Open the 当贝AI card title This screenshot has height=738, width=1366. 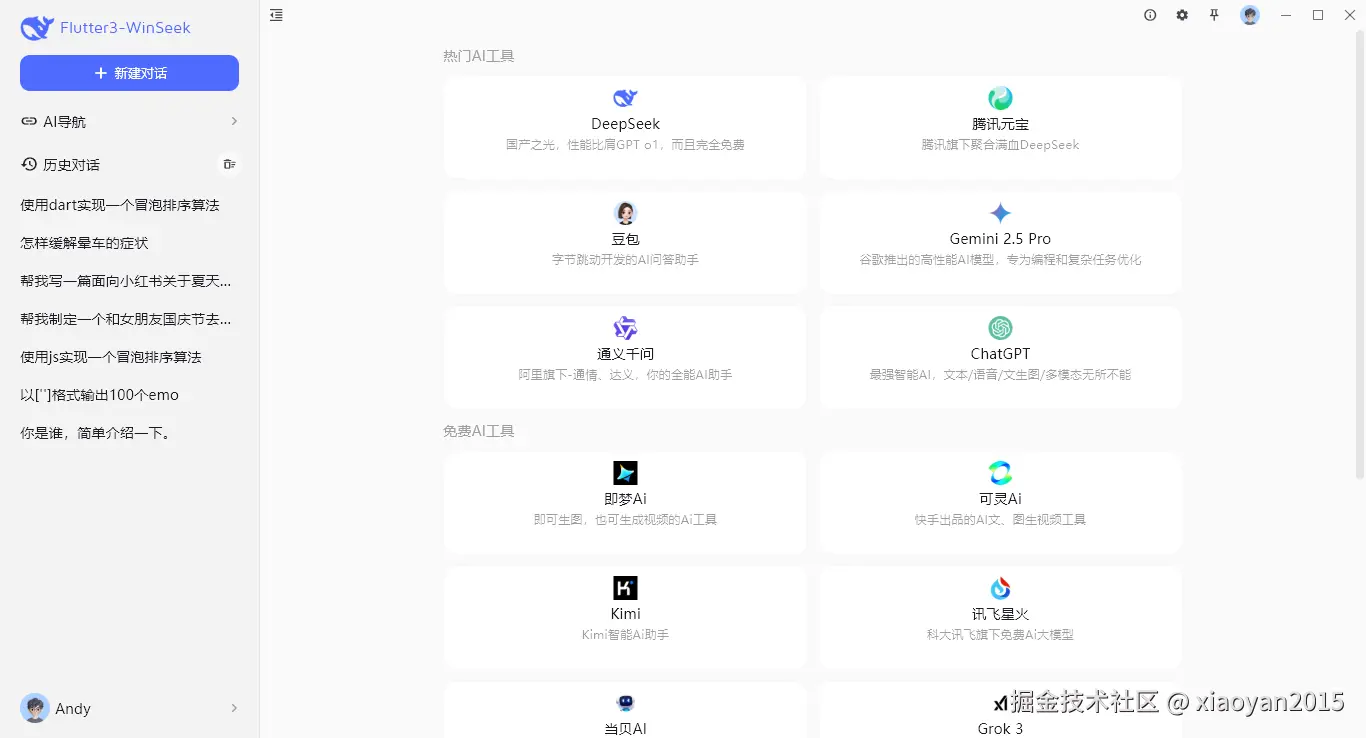click(625, 729)
